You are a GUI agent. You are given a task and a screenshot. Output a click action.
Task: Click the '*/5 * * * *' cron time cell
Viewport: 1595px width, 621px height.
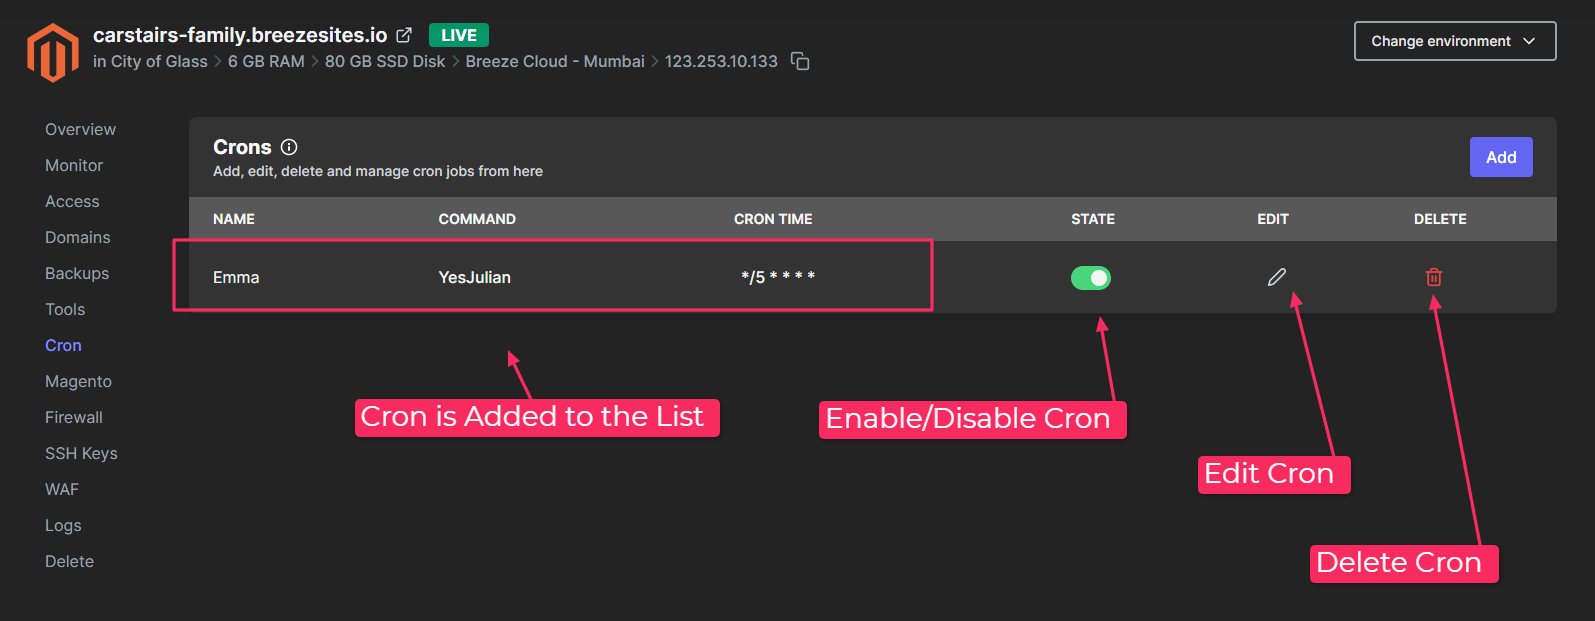pyautogui.click(x=778, y=277)
